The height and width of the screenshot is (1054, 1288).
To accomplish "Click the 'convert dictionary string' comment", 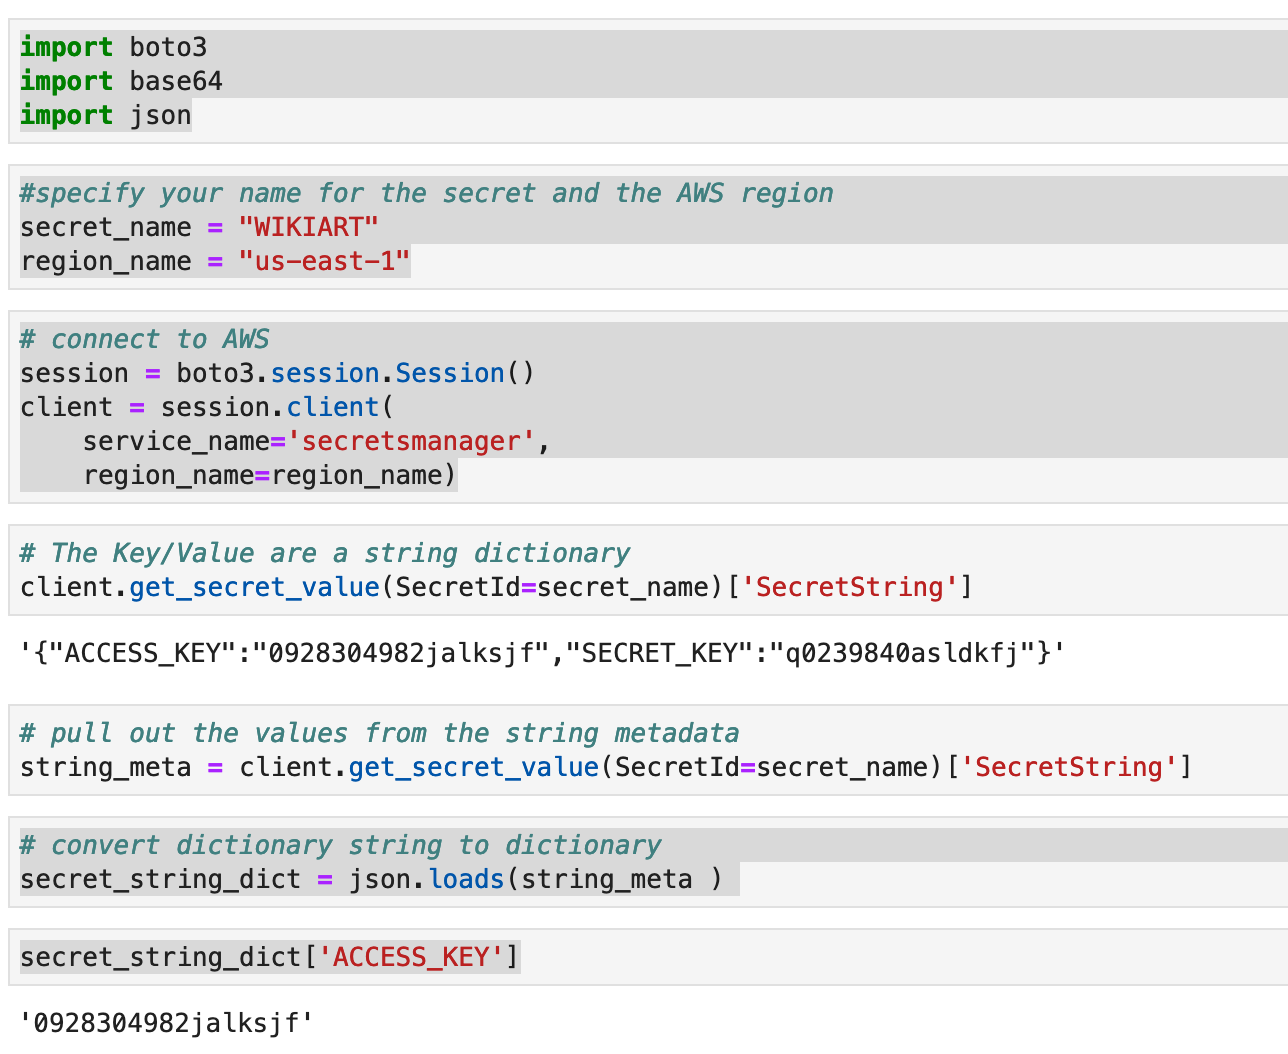I will pos(341,845).
